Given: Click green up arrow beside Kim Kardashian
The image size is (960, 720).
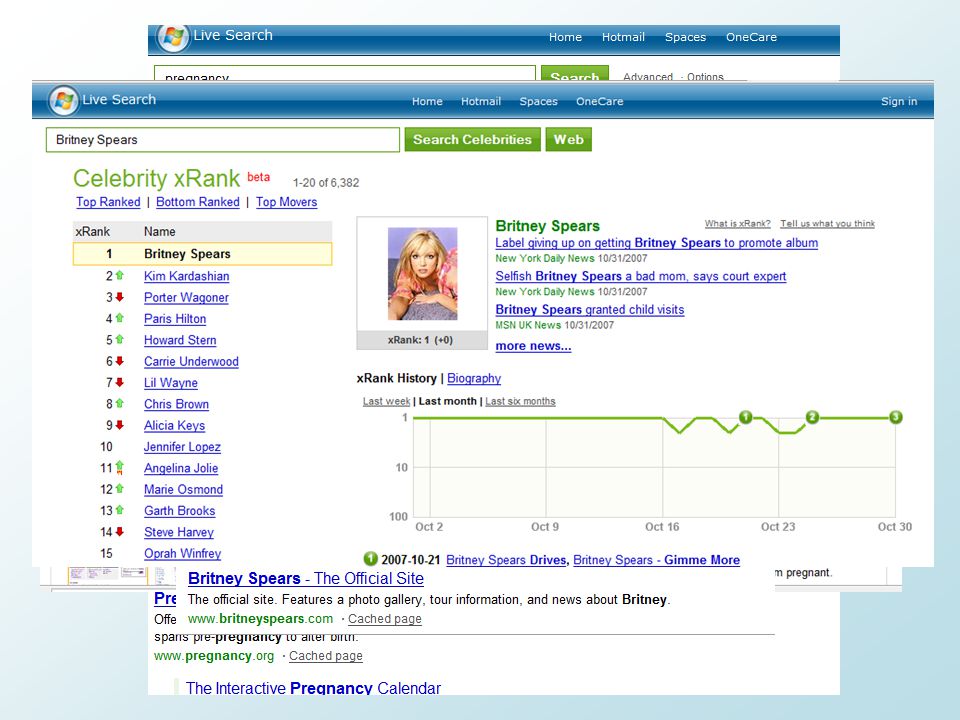Looking at the screenshot, I should pyautogui.click(x=119, y=276).
